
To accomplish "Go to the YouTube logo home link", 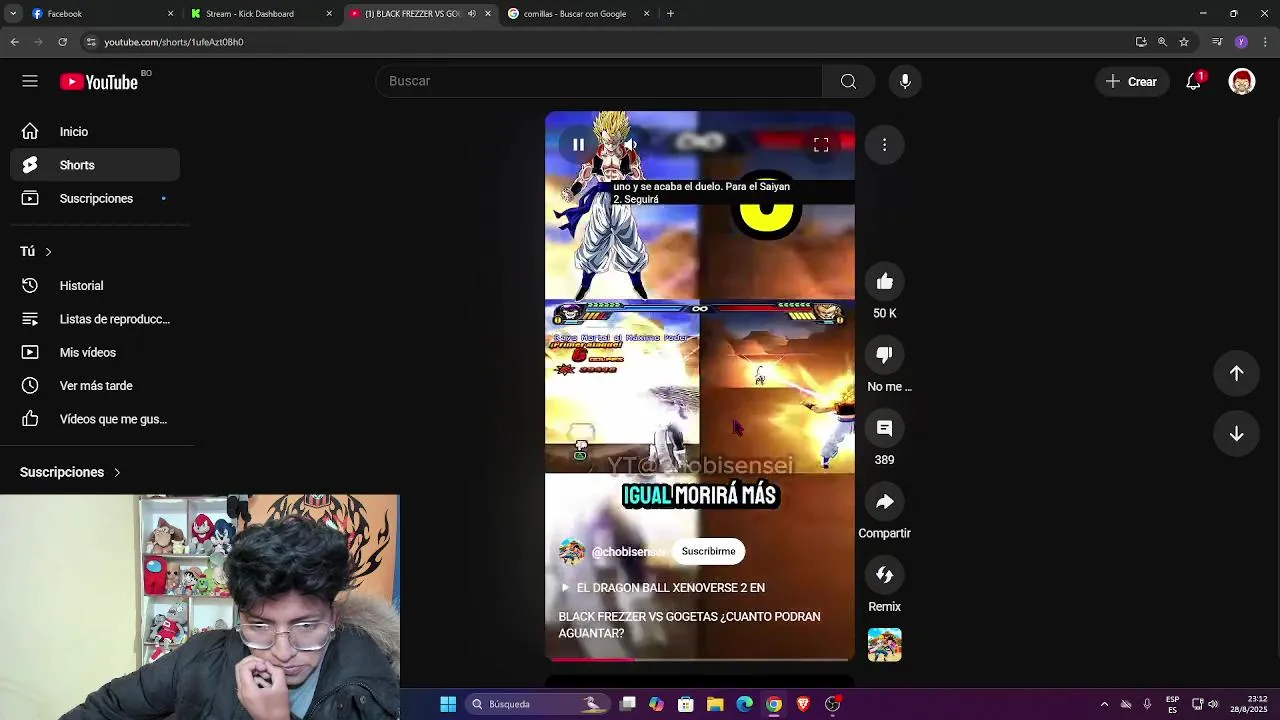I will 99,82.
